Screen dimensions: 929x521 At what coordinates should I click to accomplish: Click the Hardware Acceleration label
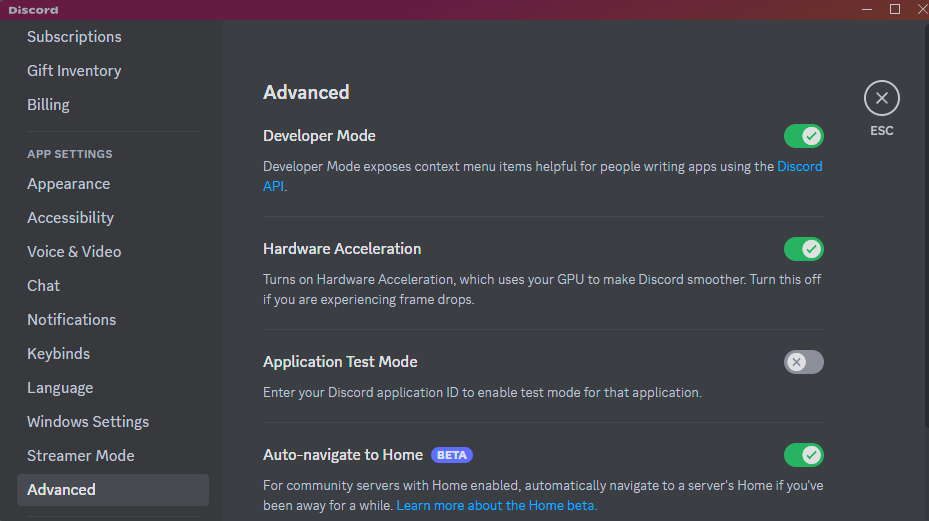(342, 249)
